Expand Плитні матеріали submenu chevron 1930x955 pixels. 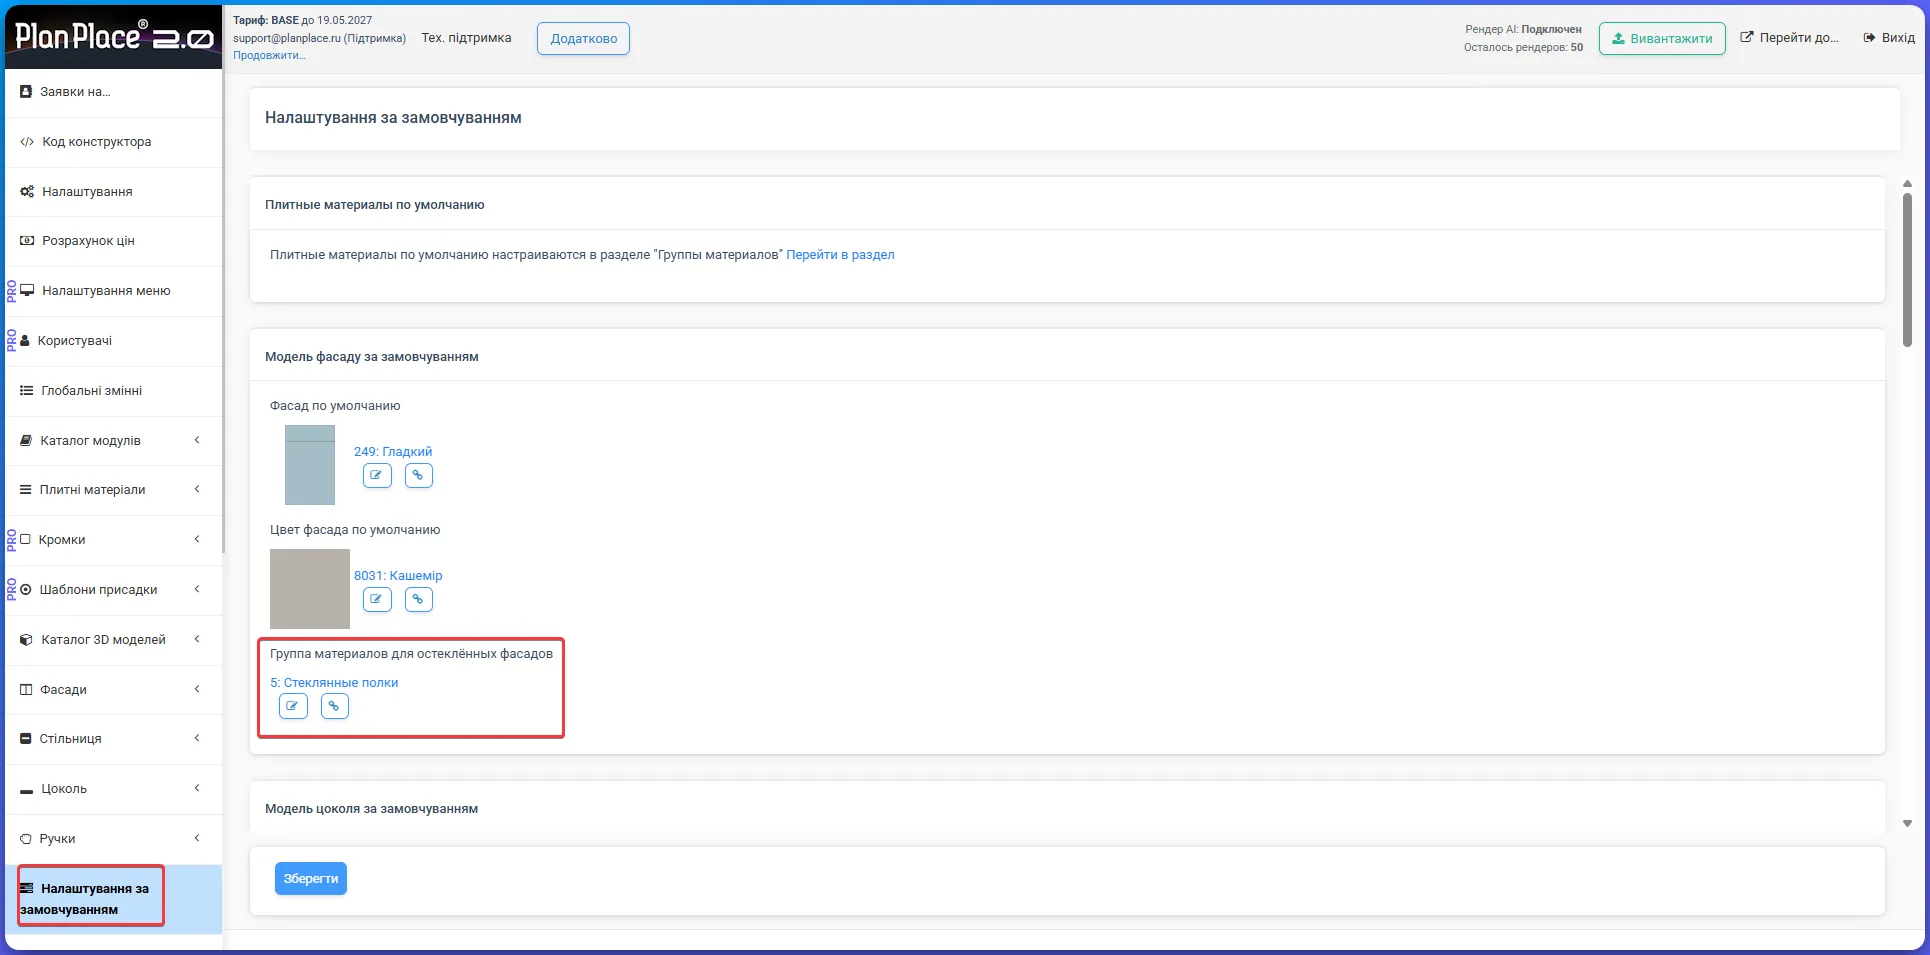point(197,489)
